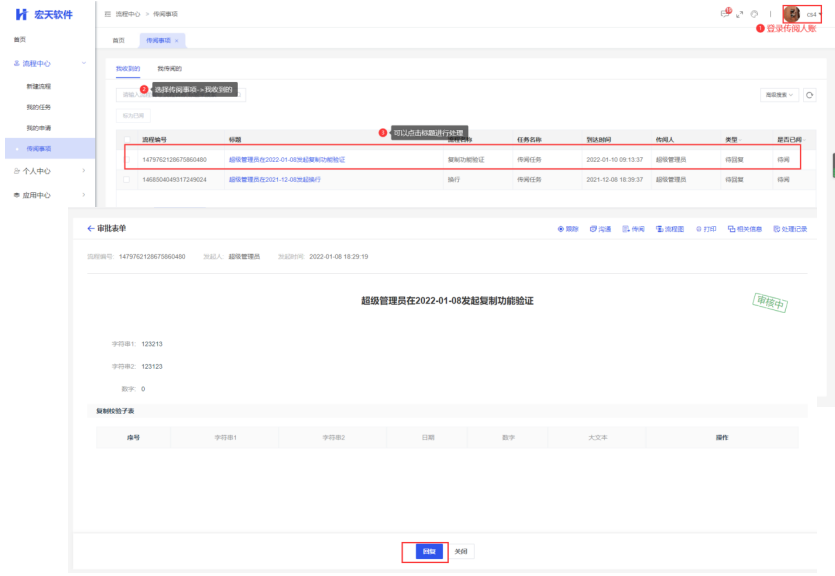Tick the checkbox for row 1468504049517249024

(127, 179)
